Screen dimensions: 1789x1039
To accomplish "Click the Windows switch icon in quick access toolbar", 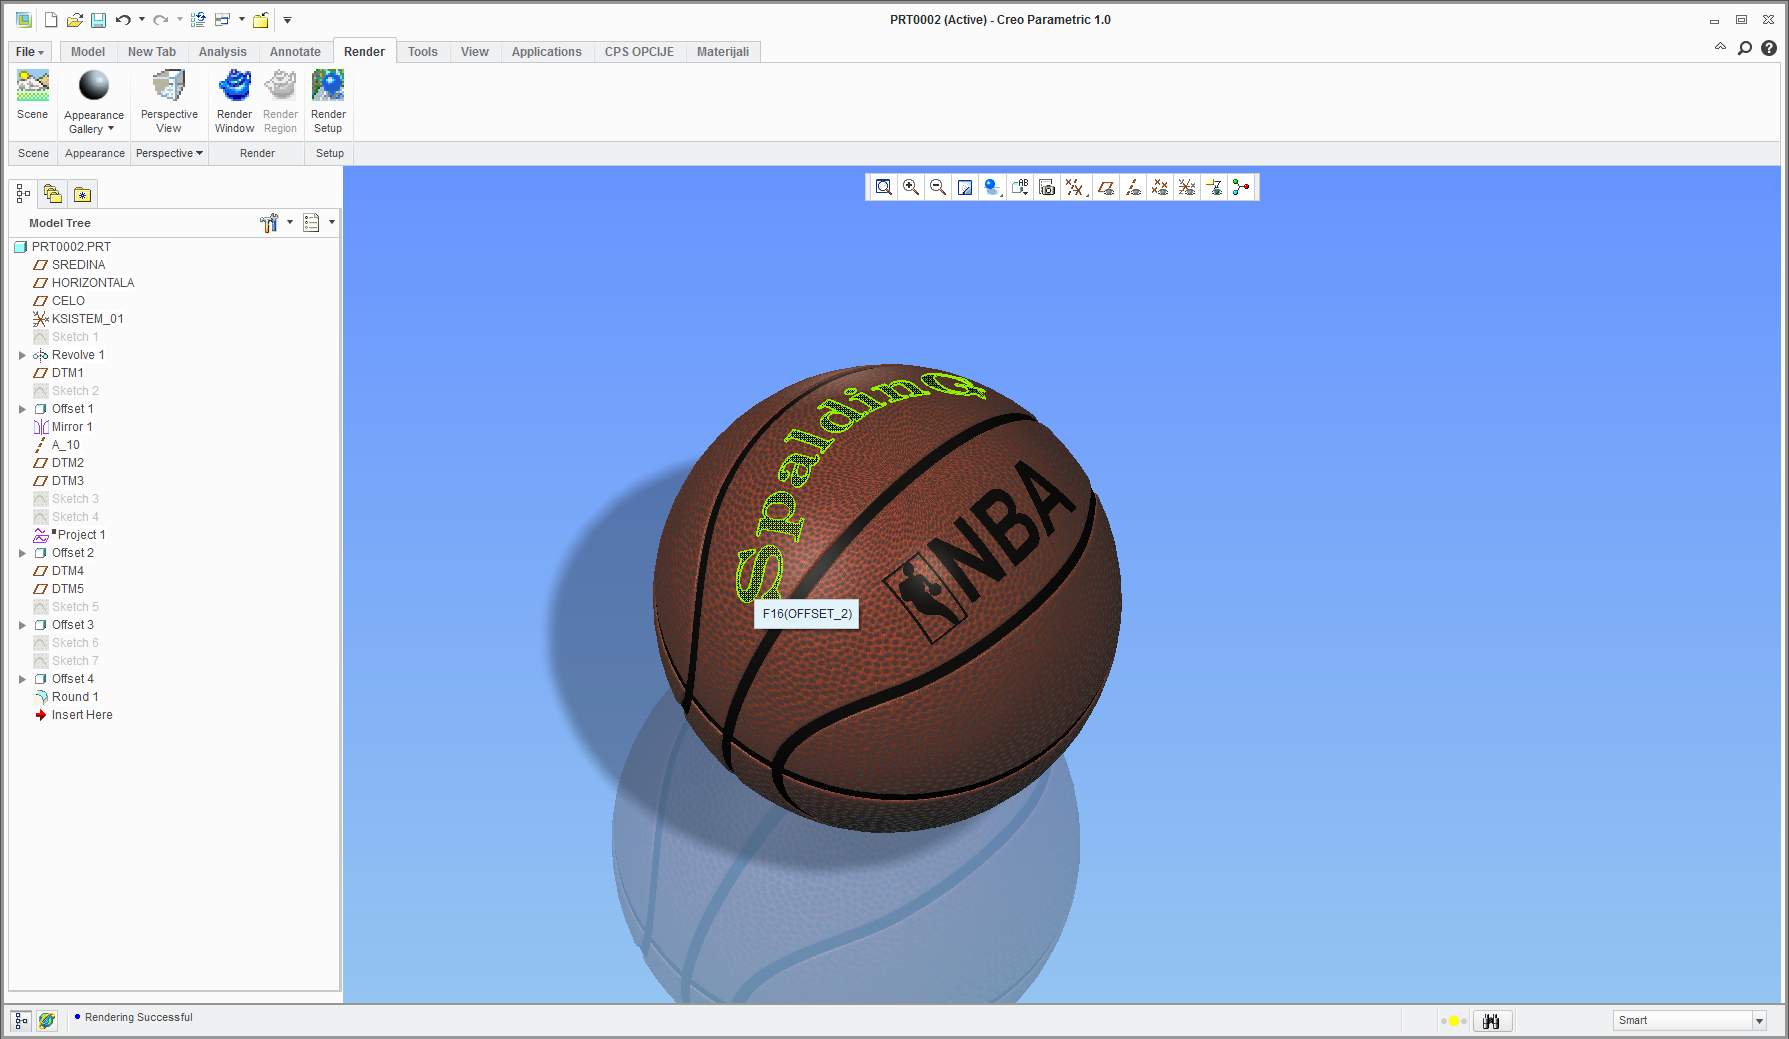I will tap(222, 20).
